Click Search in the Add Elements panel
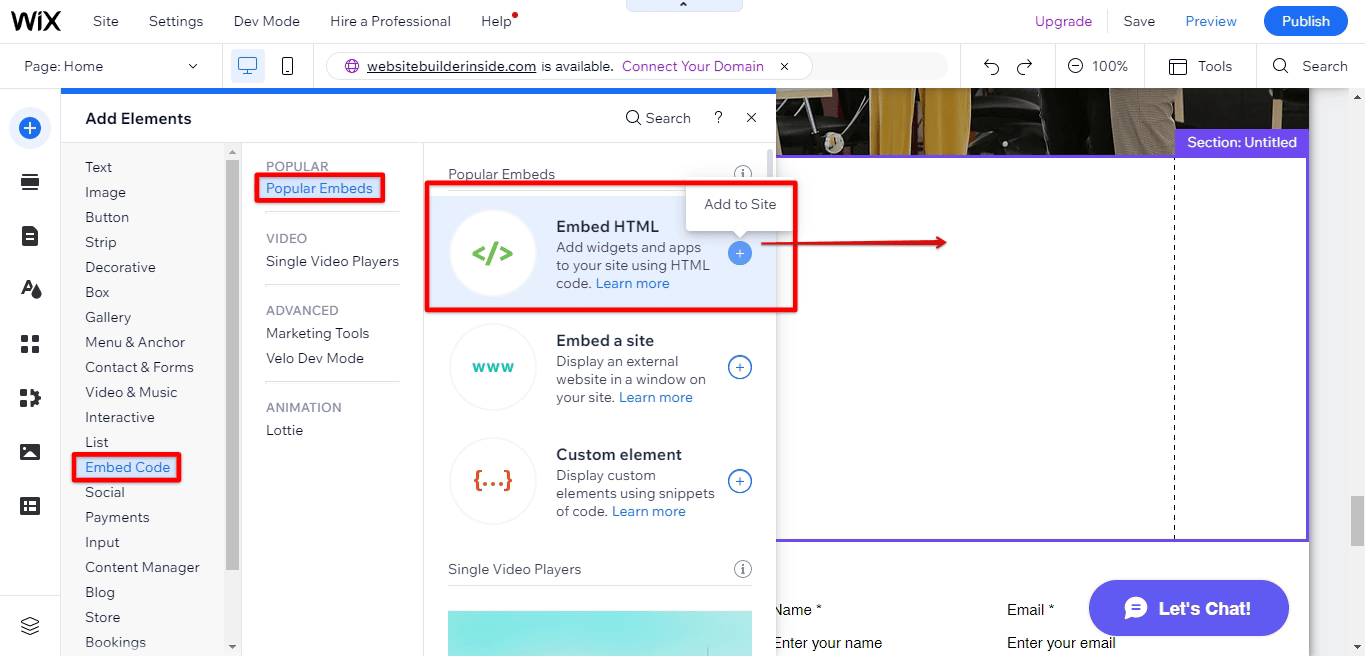The height and width of the screenshot is (656, 1365). pos(657,117)
